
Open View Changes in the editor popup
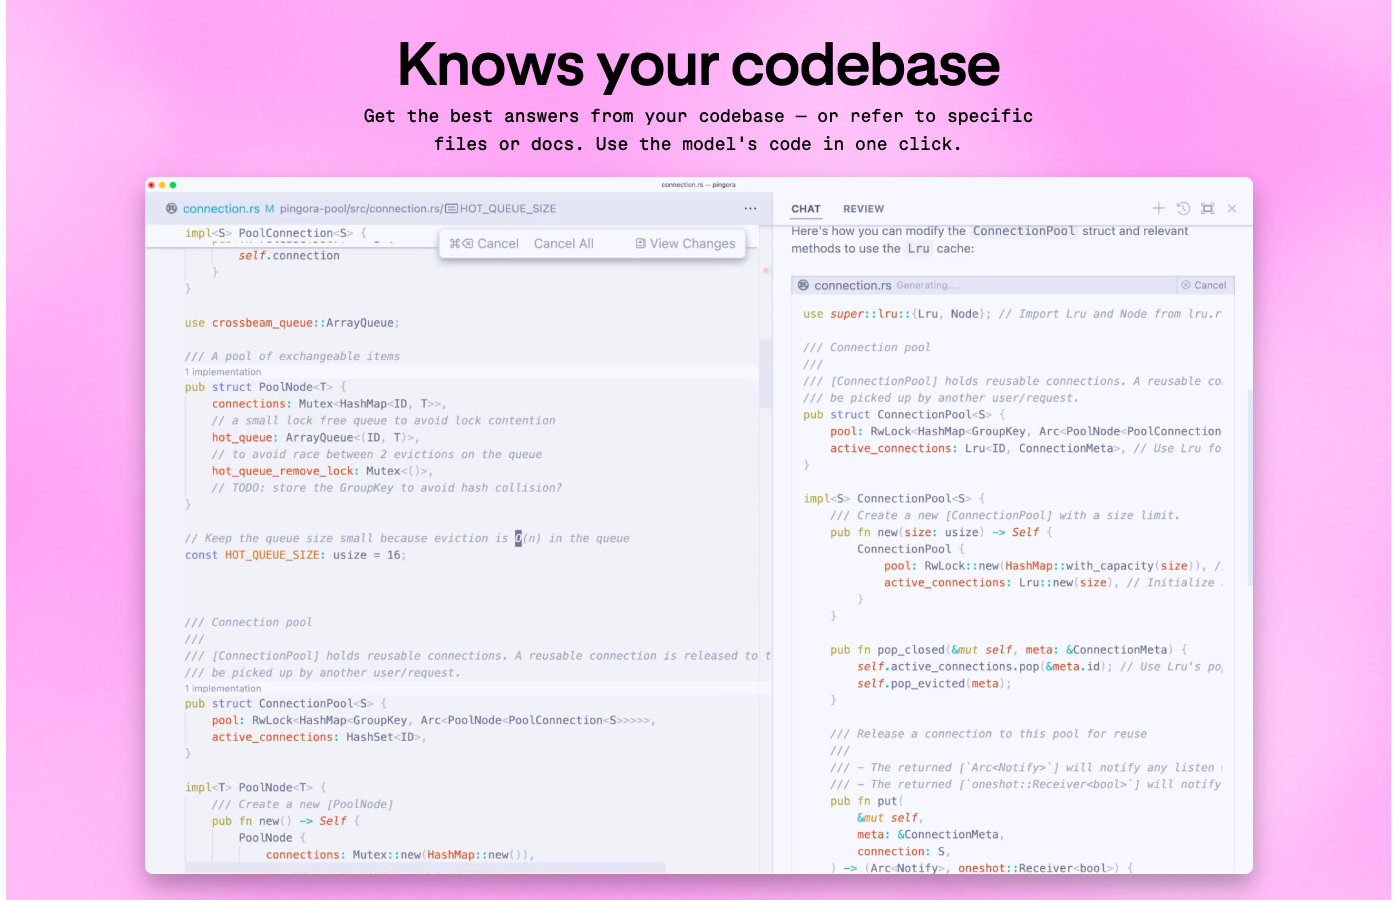[685, 243]
